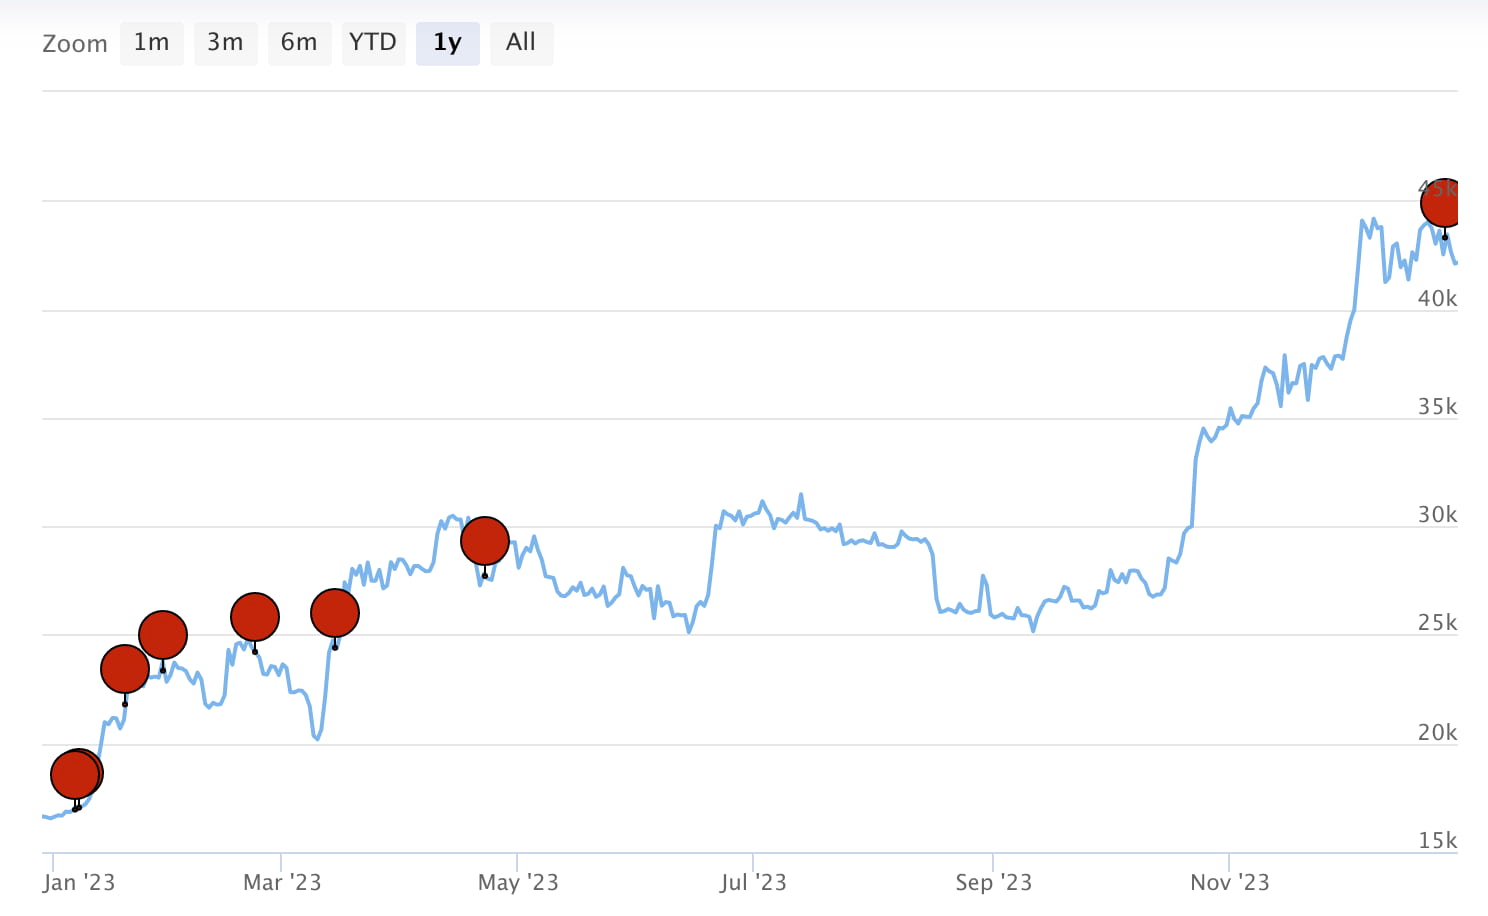Click the second February marker near 25k
The height and width of the screenshot is (916, 1488).
[162, 632]
